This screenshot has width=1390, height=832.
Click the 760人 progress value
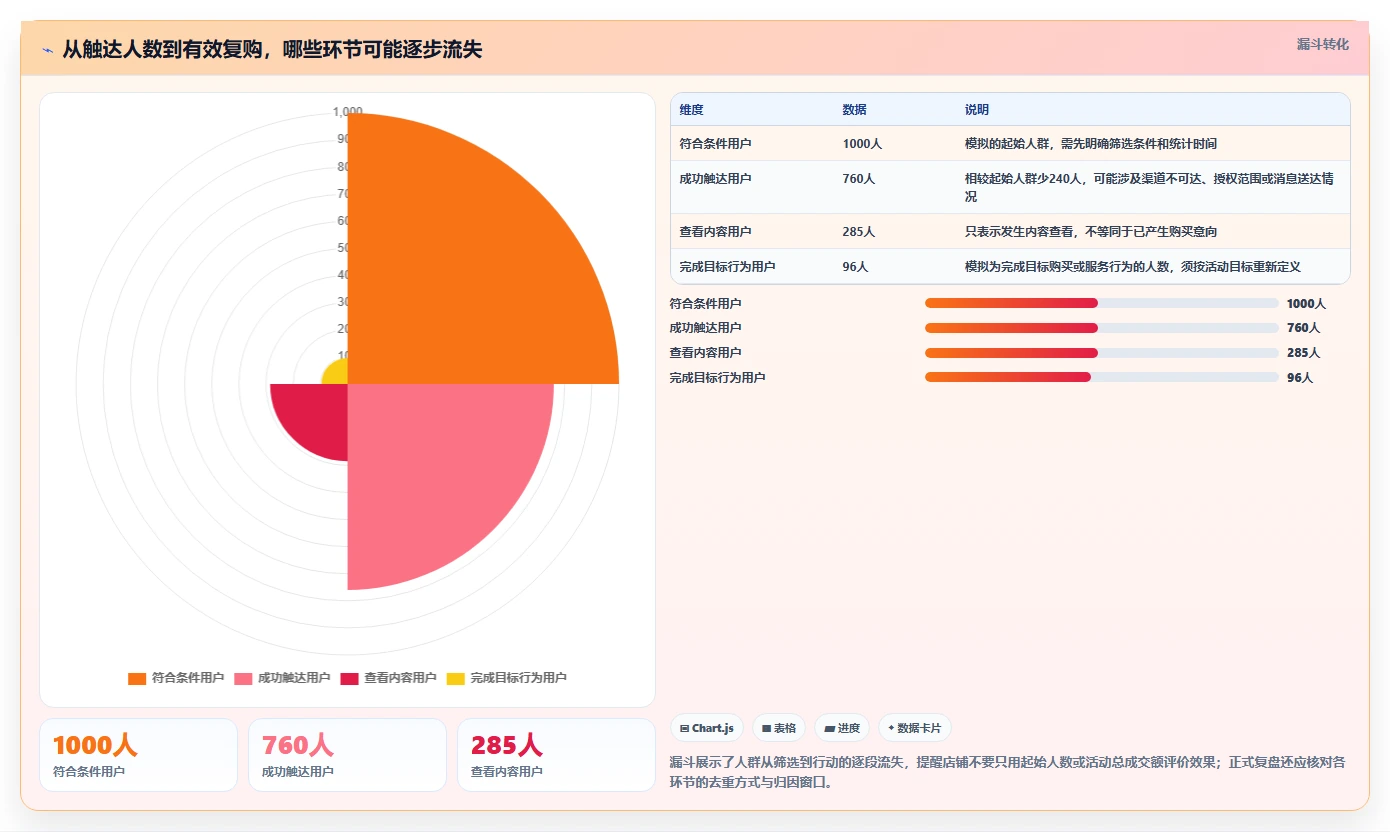click(x=1303, y=328)
